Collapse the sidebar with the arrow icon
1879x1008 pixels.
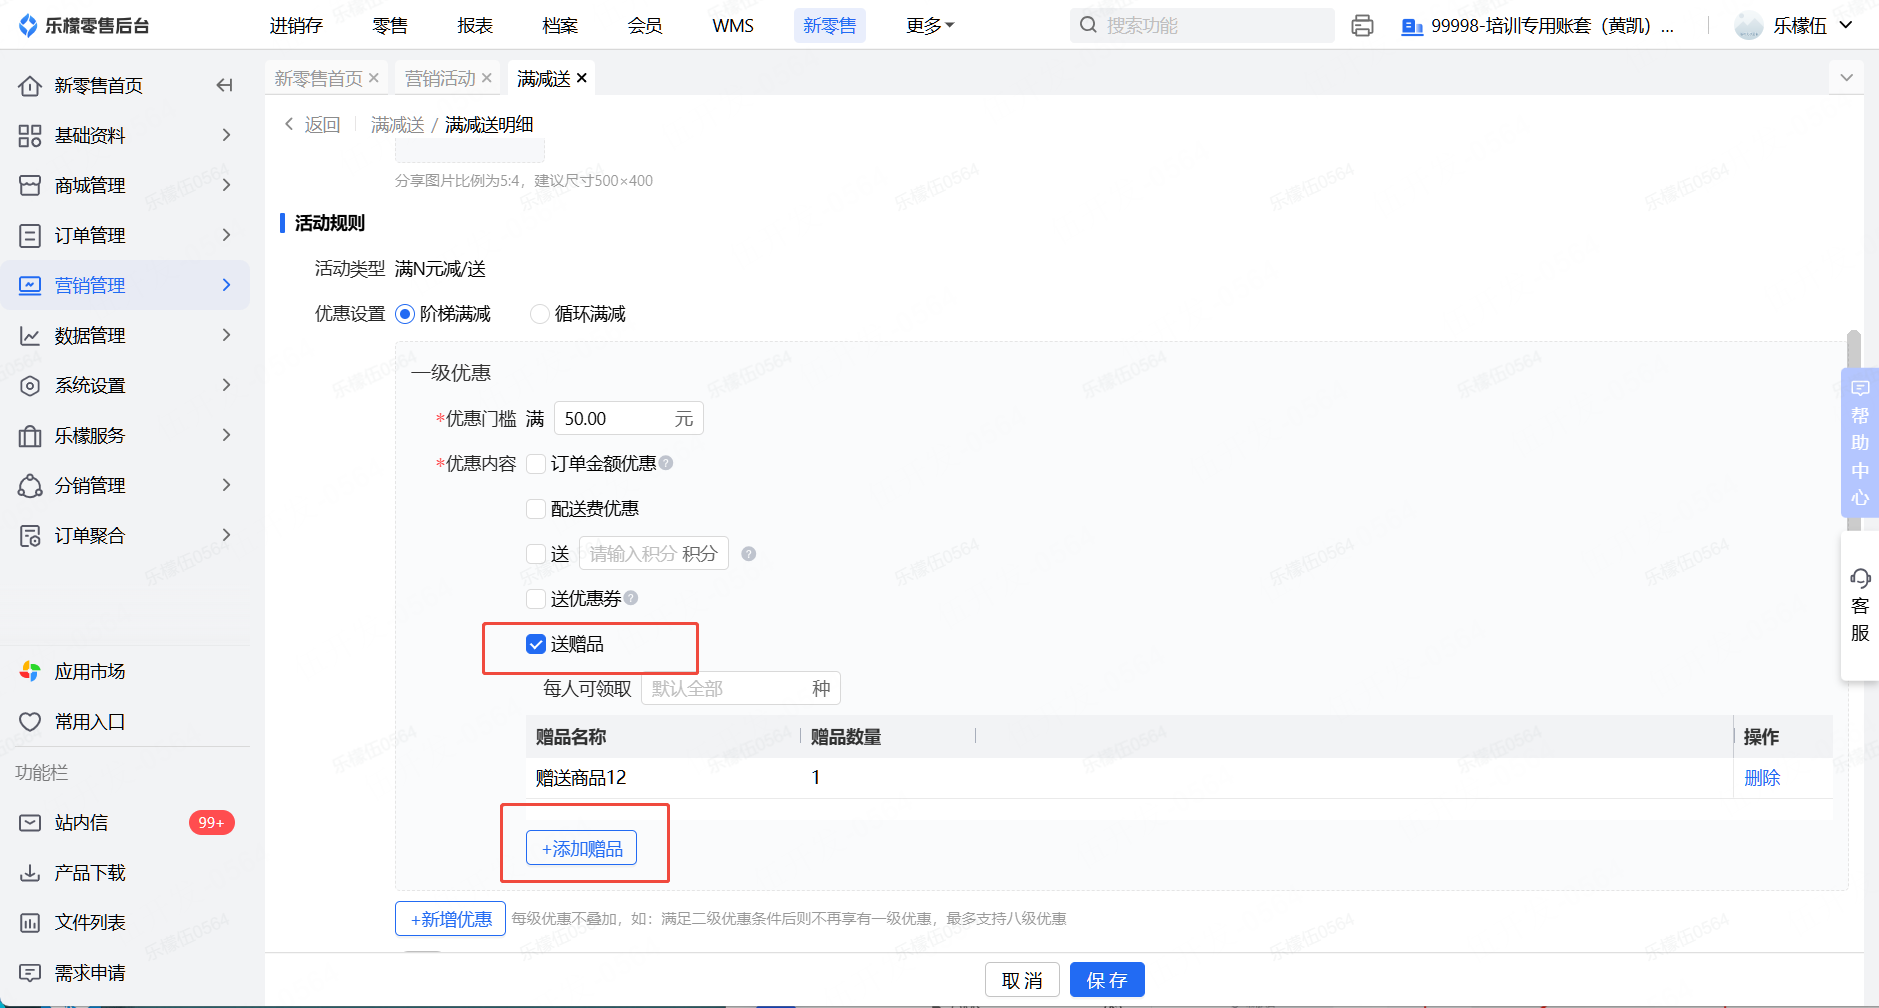point(225,86)
